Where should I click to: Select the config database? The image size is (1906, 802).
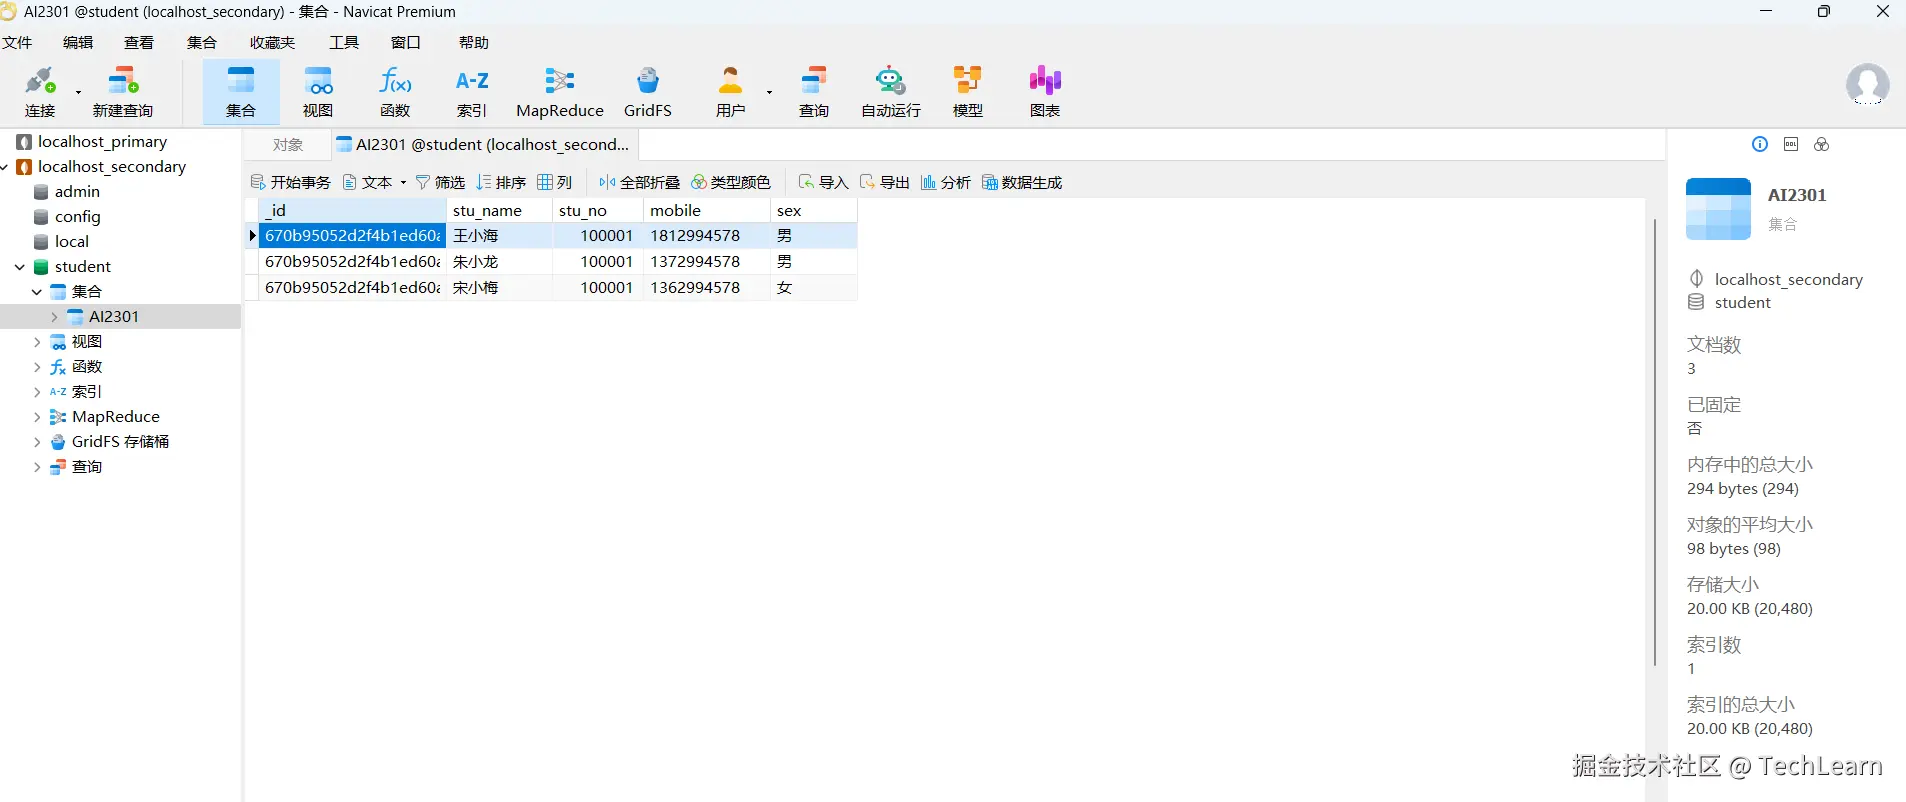(77, 217)
